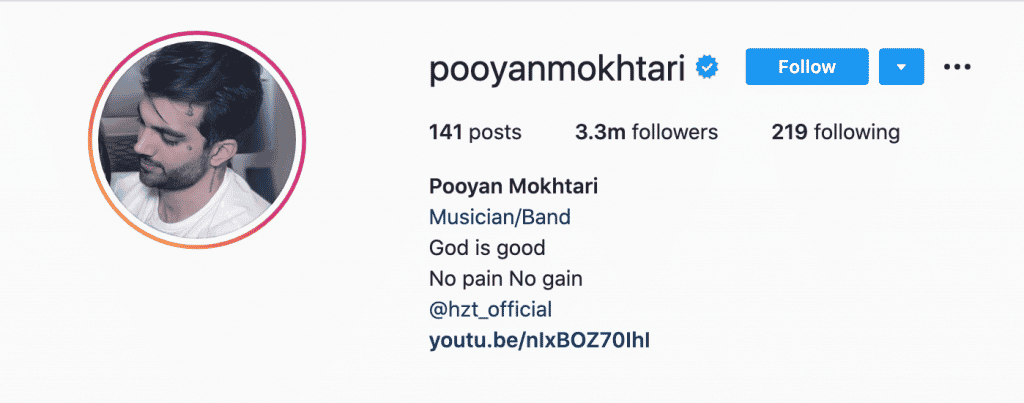Screen dimensions: 1024x403
Task: Click the blue verified badge
Action: (x=709, y=68)
